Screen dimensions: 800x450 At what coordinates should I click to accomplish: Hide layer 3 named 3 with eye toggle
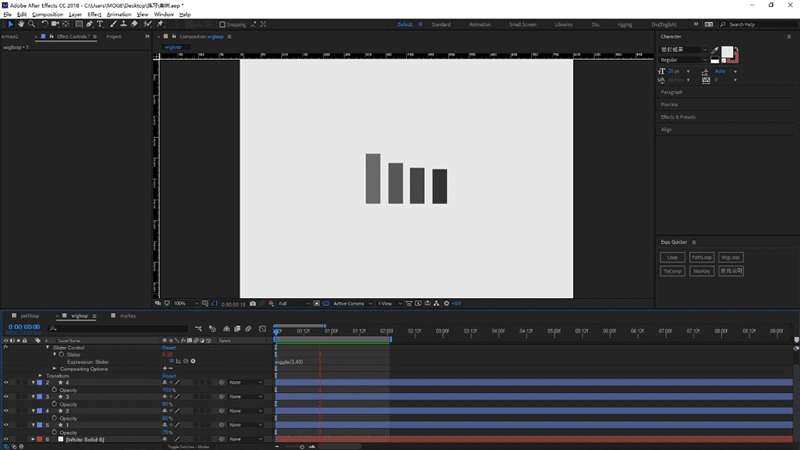coord(6,396)
